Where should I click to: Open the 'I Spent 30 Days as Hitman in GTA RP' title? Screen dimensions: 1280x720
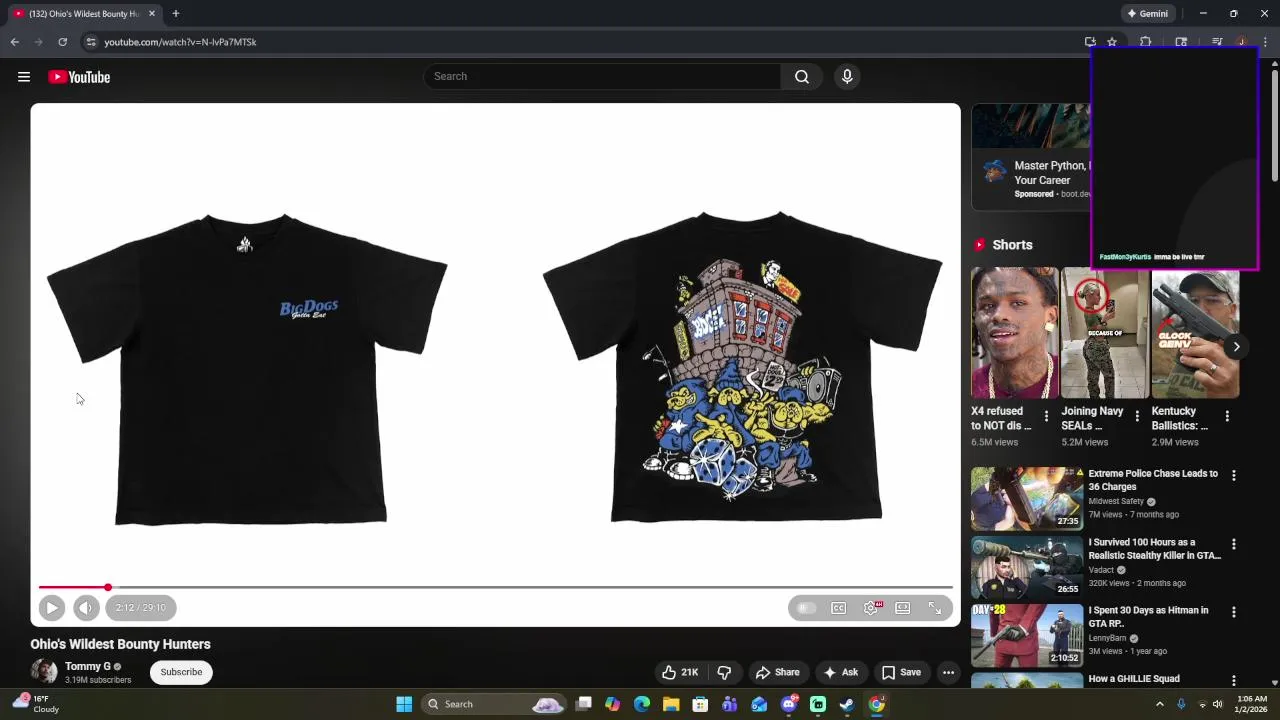(x=1148, y=617)
